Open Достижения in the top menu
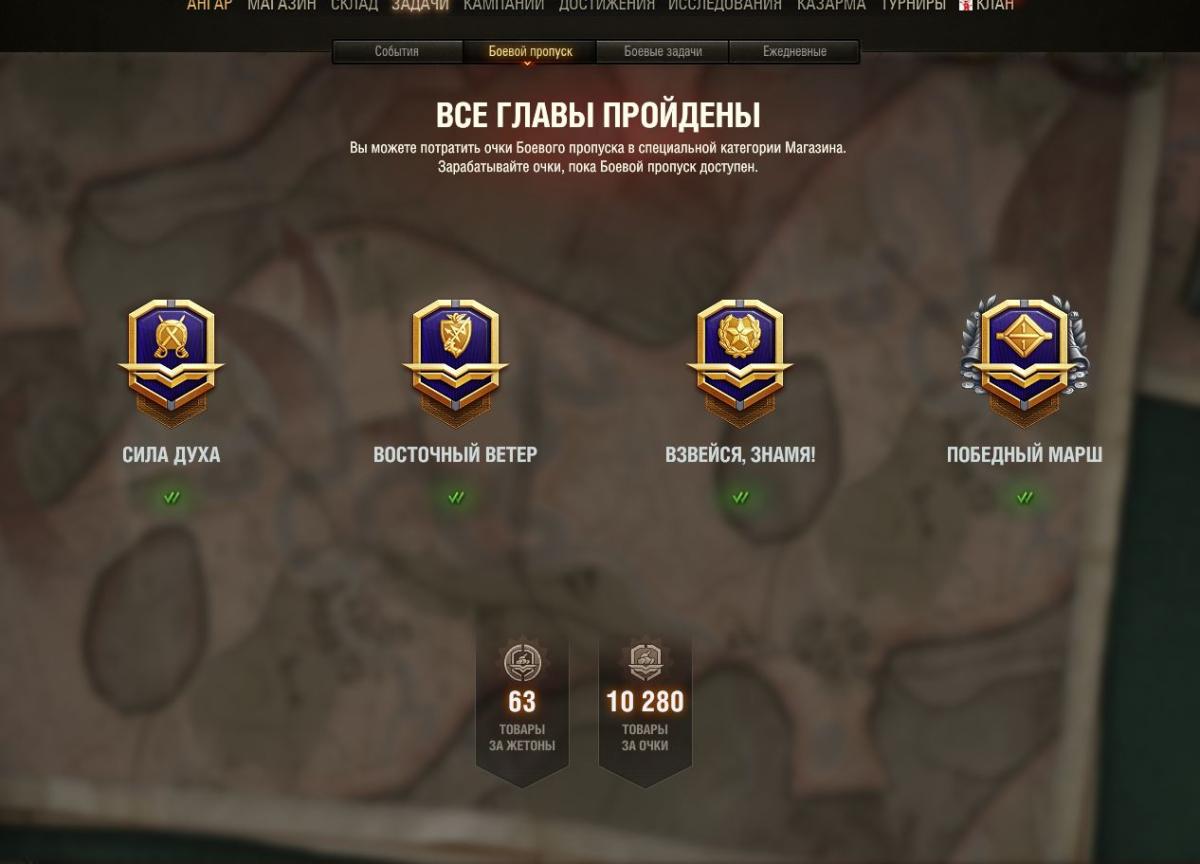Image resolution: width=1200 pixels, height=864 pixels. [606, 6]
